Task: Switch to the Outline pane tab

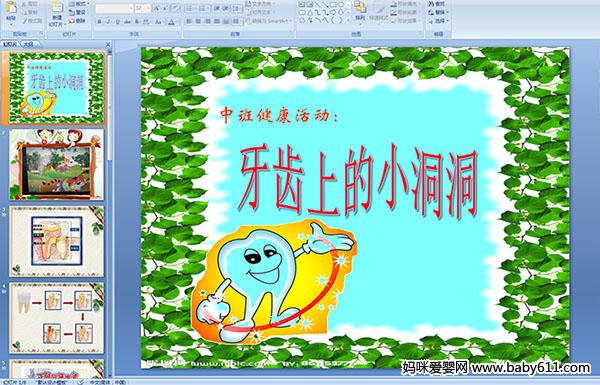Action: 28,44
